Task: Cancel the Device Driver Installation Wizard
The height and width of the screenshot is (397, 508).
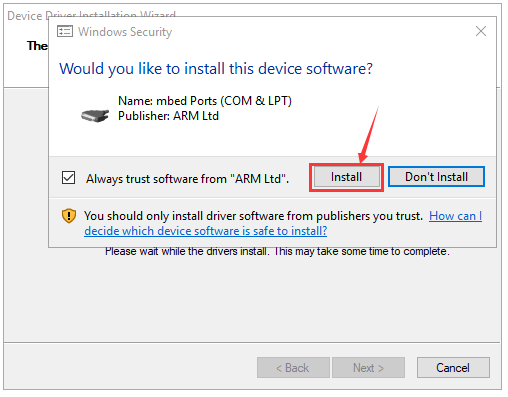Action: click(x=453, y=368)
